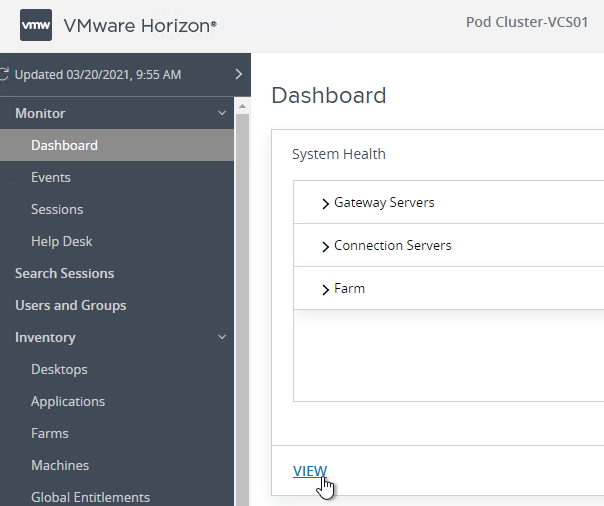Collapse the Inventory section chevron
The image size is (604, 506).
tap(222, 337)
